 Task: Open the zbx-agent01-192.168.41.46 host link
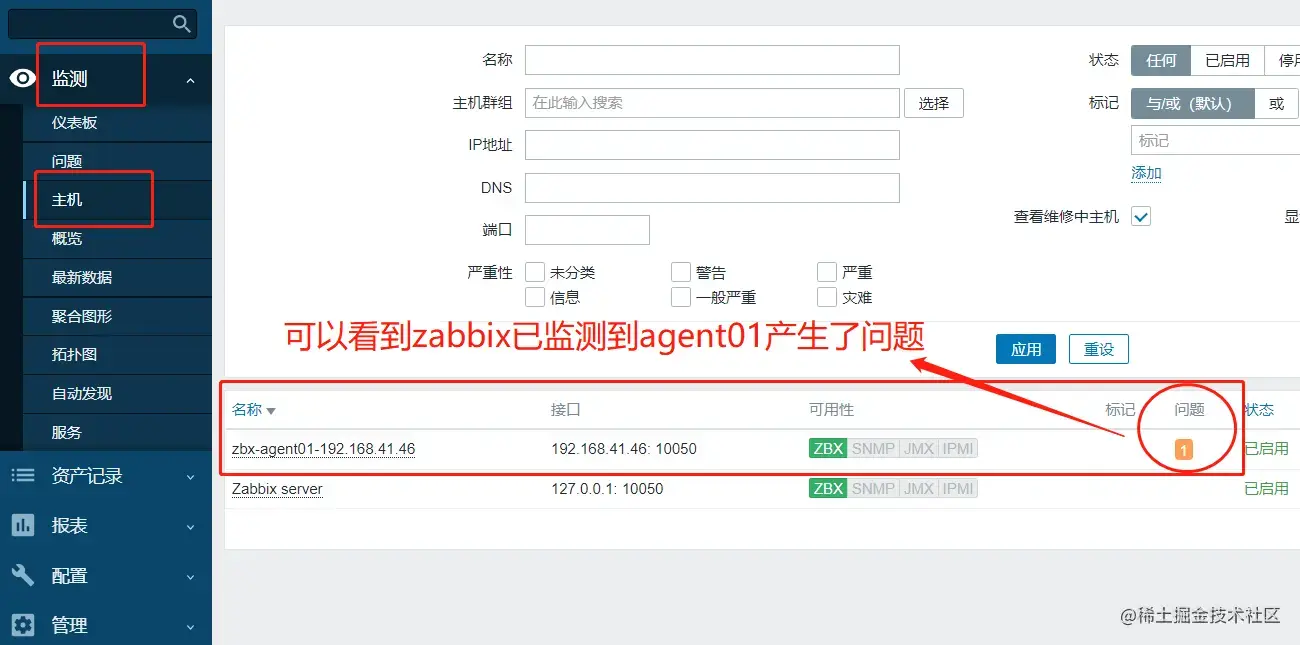tap(323, 449)
